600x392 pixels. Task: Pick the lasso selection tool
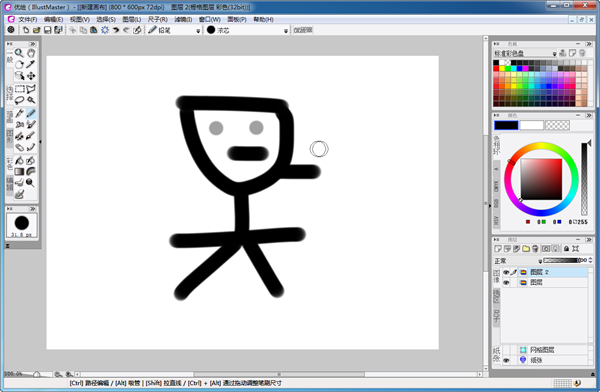(x=19, y=100)
